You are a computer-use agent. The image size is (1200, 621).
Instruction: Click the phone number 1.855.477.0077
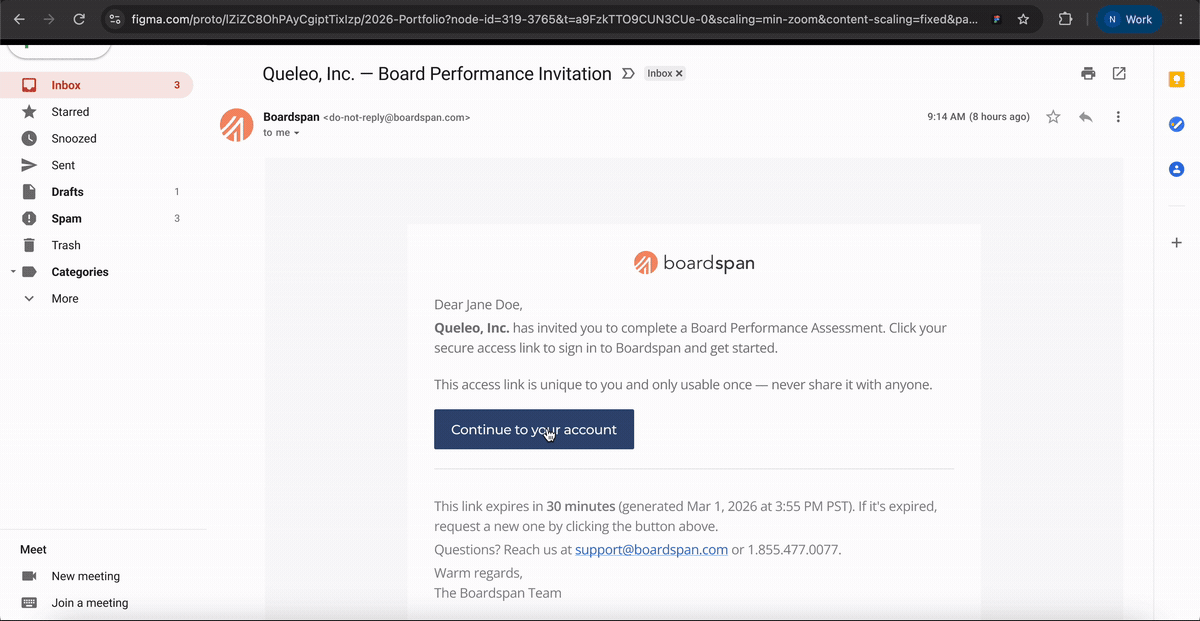pyautogui.click(x=793, y=550)
